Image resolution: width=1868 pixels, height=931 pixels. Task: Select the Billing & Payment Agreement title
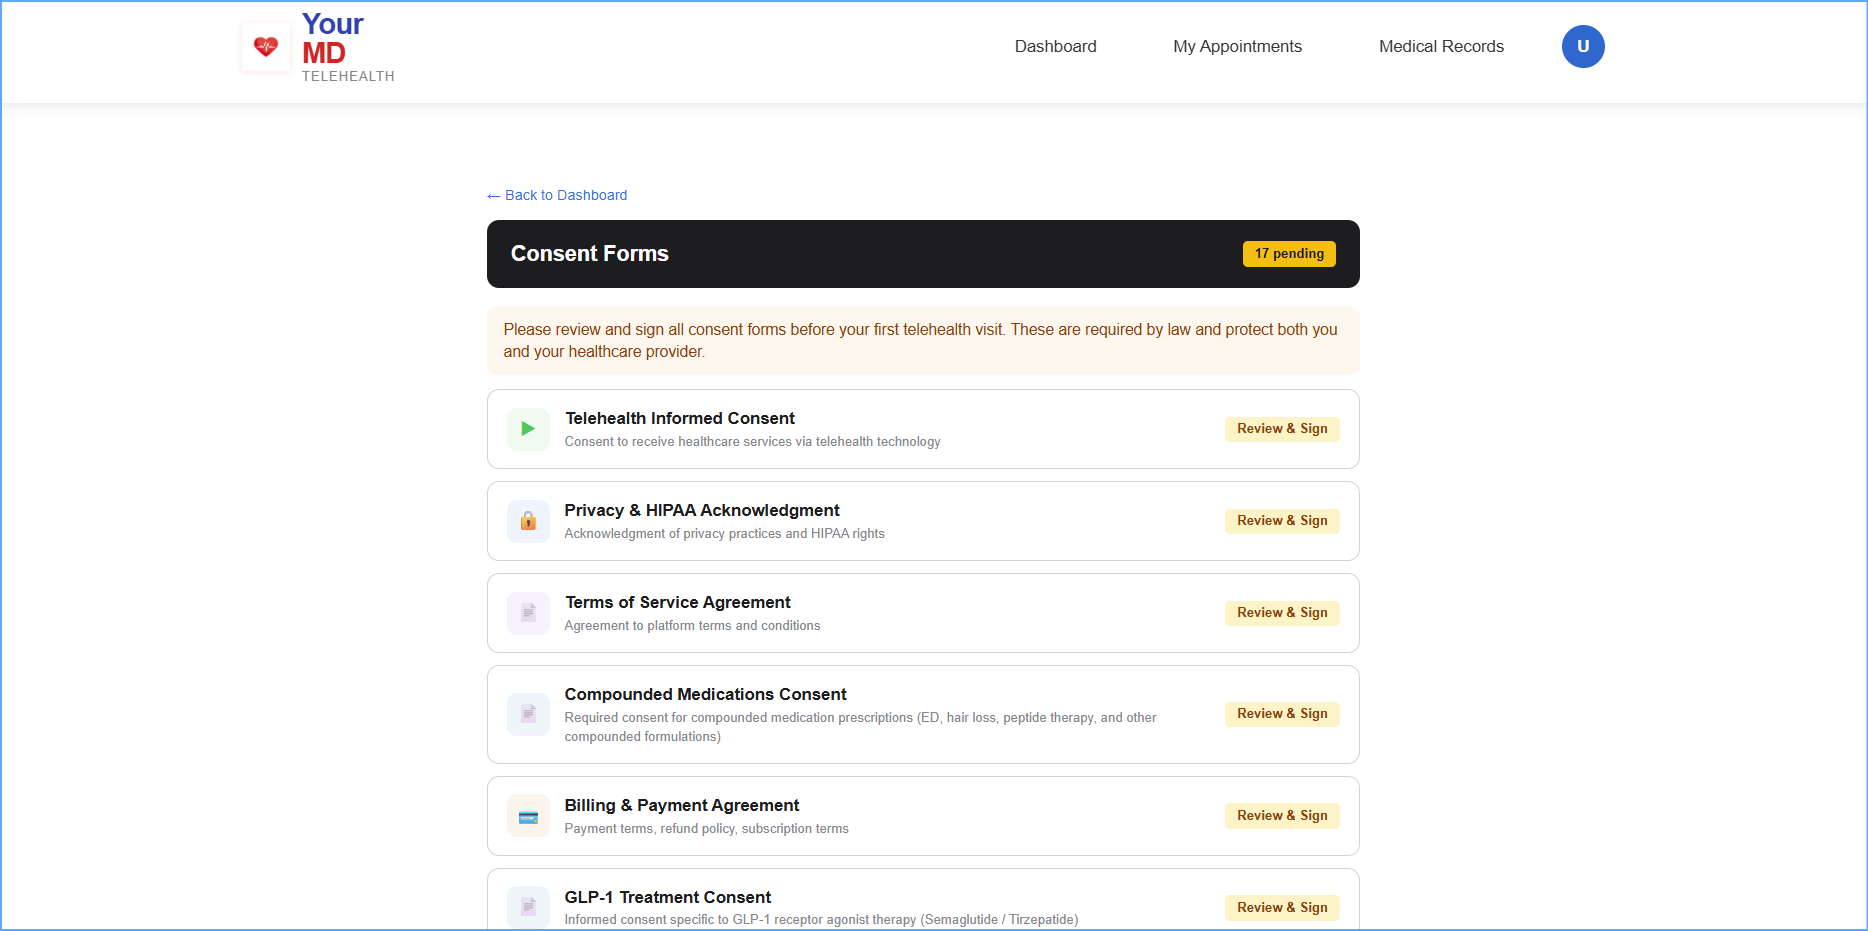(x=682, y=805)
